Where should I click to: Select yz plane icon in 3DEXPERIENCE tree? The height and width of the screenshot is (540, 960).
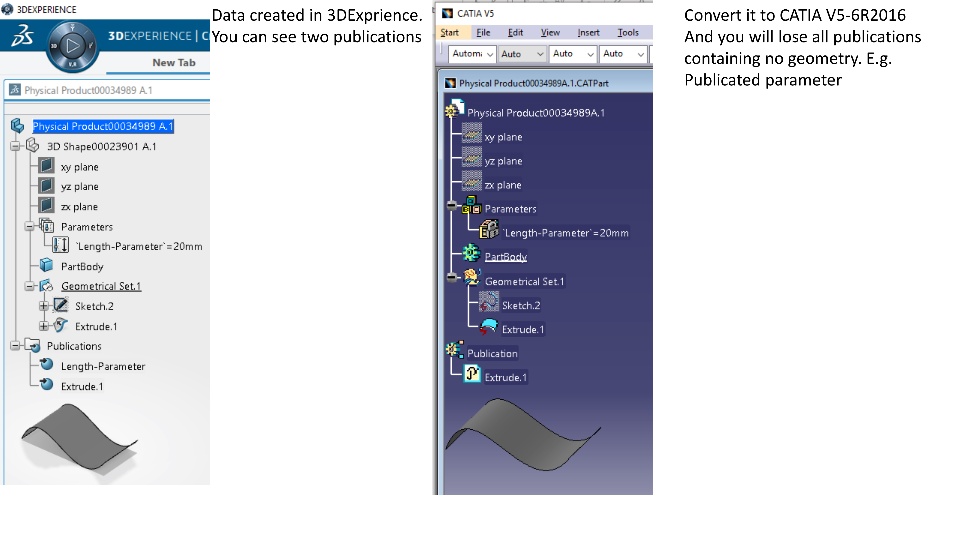46,186
